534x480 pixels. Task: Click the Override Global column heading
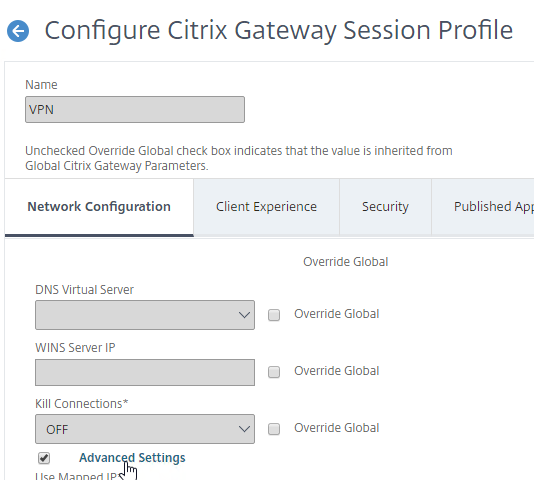[346, 262]
